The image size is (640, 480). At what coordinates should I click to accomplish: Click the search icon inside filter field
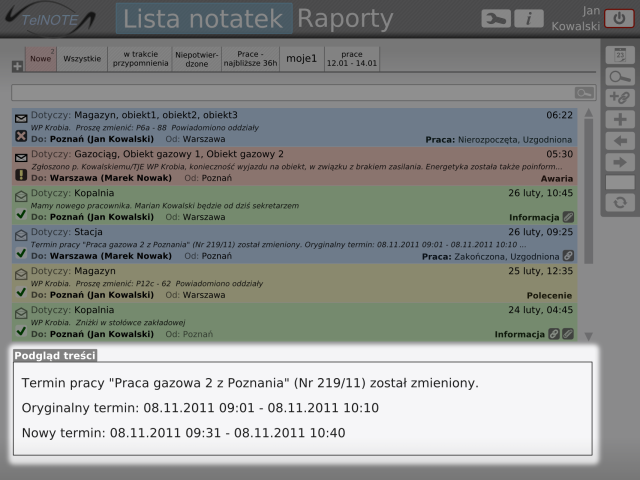click(584, 93)
